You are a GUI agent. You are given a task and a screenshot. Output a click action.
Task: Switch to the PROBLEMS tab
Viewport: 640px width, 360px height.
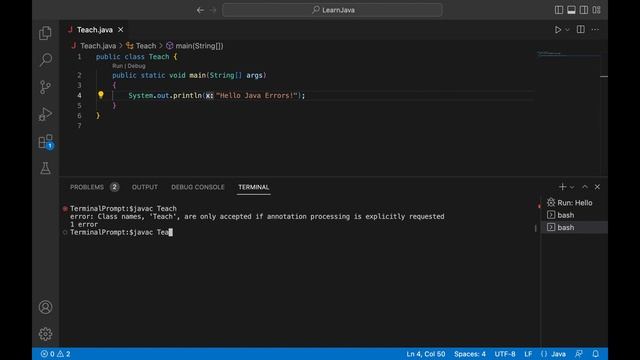87,187
